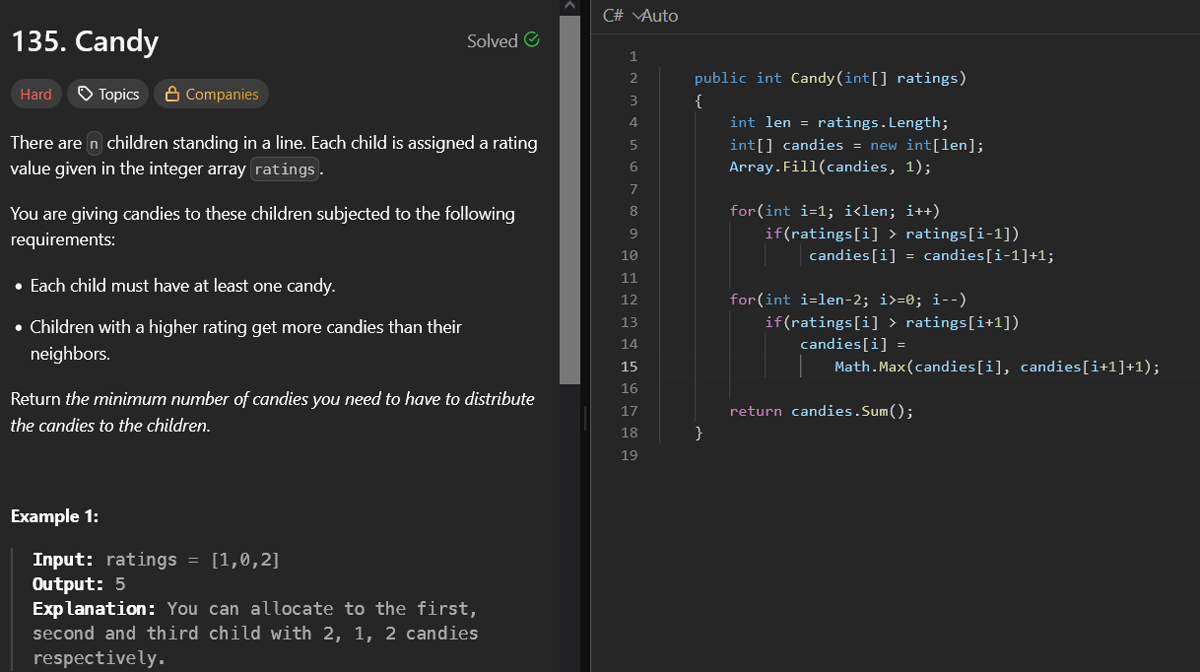Click the green Solved checkmark icon
The image size is (1200, 672).
coord(532,41)
